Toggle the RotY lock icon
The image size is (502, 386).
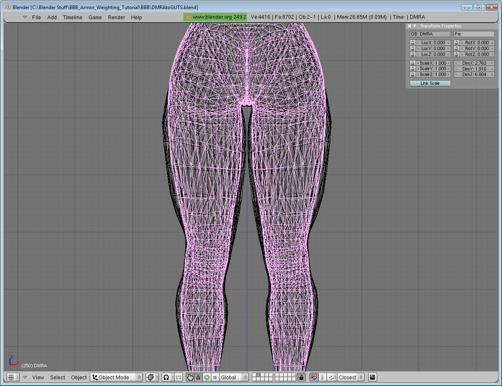(457, 48)
